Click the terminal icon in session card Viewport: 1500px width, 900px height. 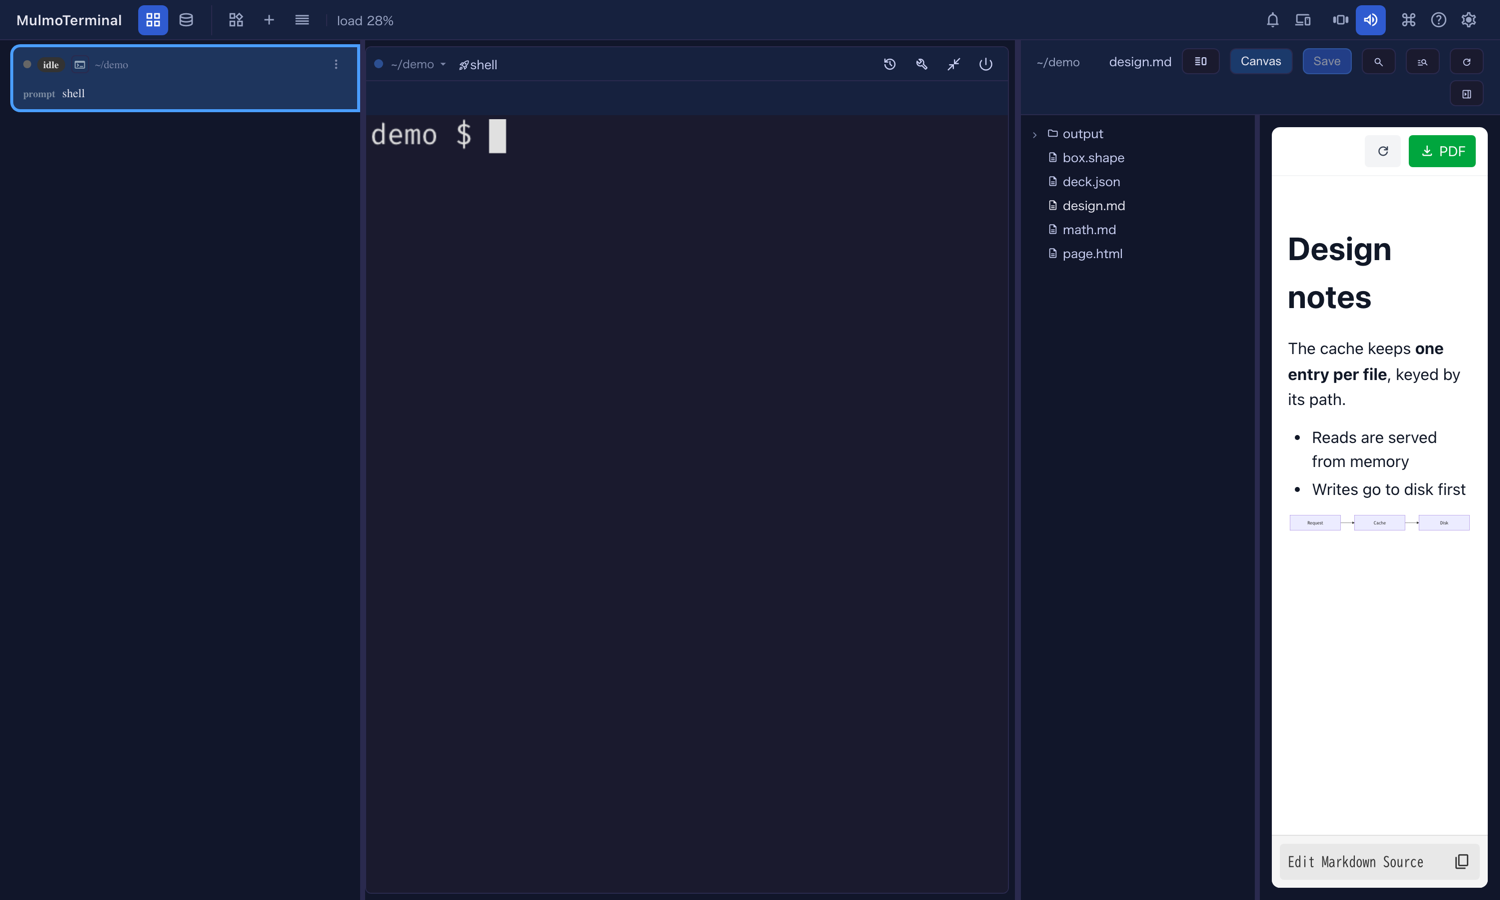click(x=80, y=65)
